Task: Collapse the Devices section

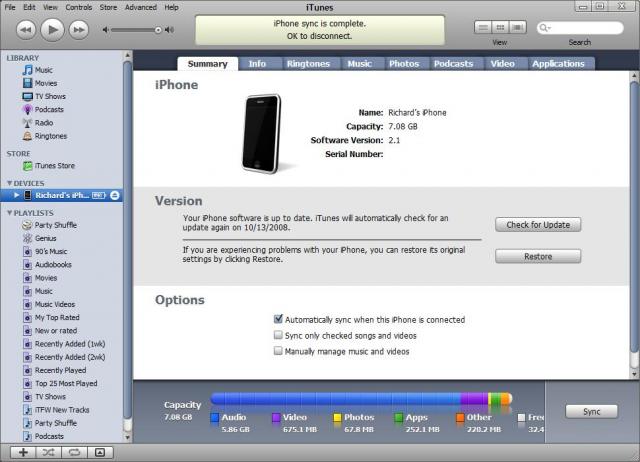Action: (9, 183)
